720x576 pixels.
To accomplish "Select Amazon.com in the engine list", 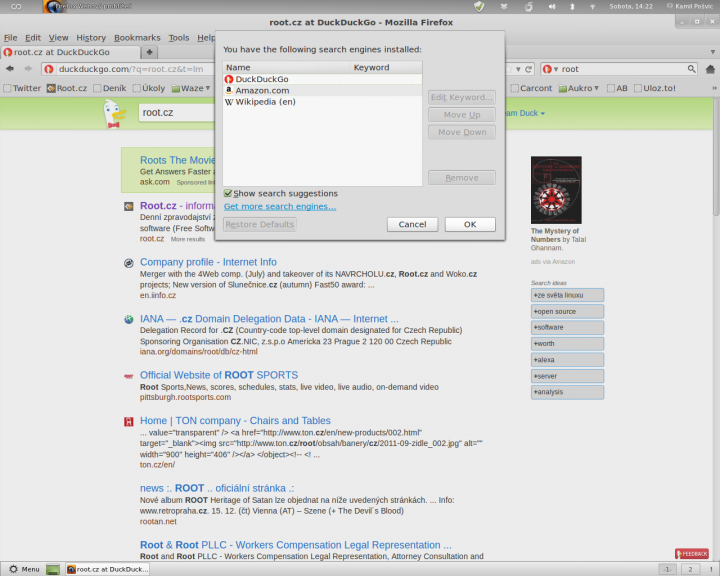I will (x=322, y=90).
